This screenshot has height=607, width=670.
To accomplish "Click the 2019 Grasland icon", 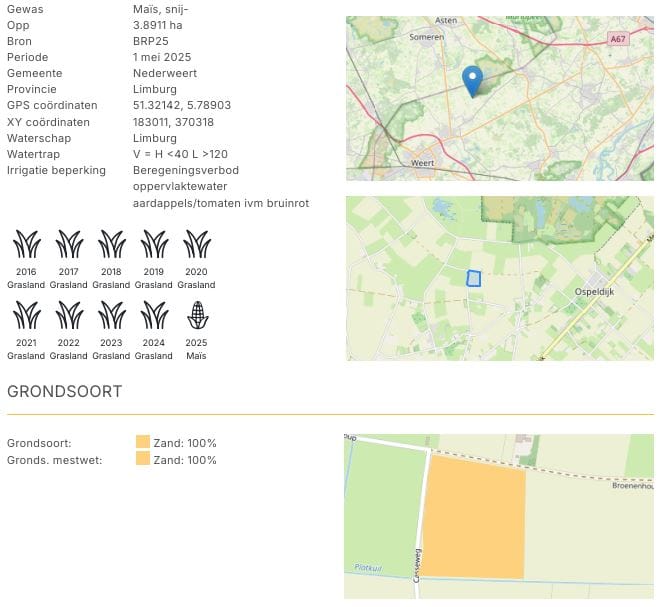I will click(154, 244).
